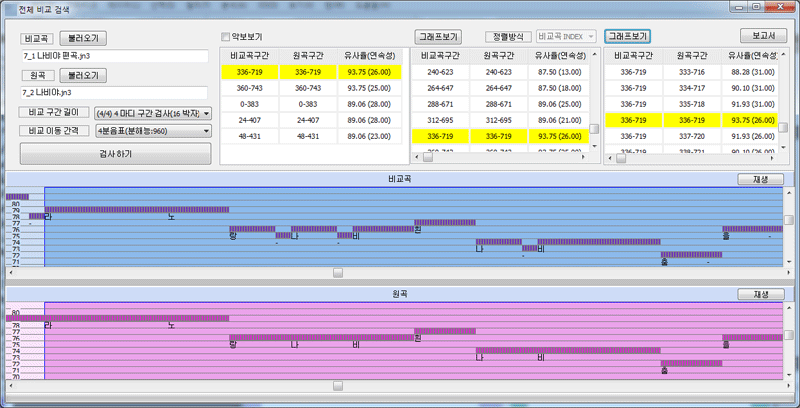Click 그래프보기 button beside 정렬방식
800x408 pixels.
[x=438, y=36]
